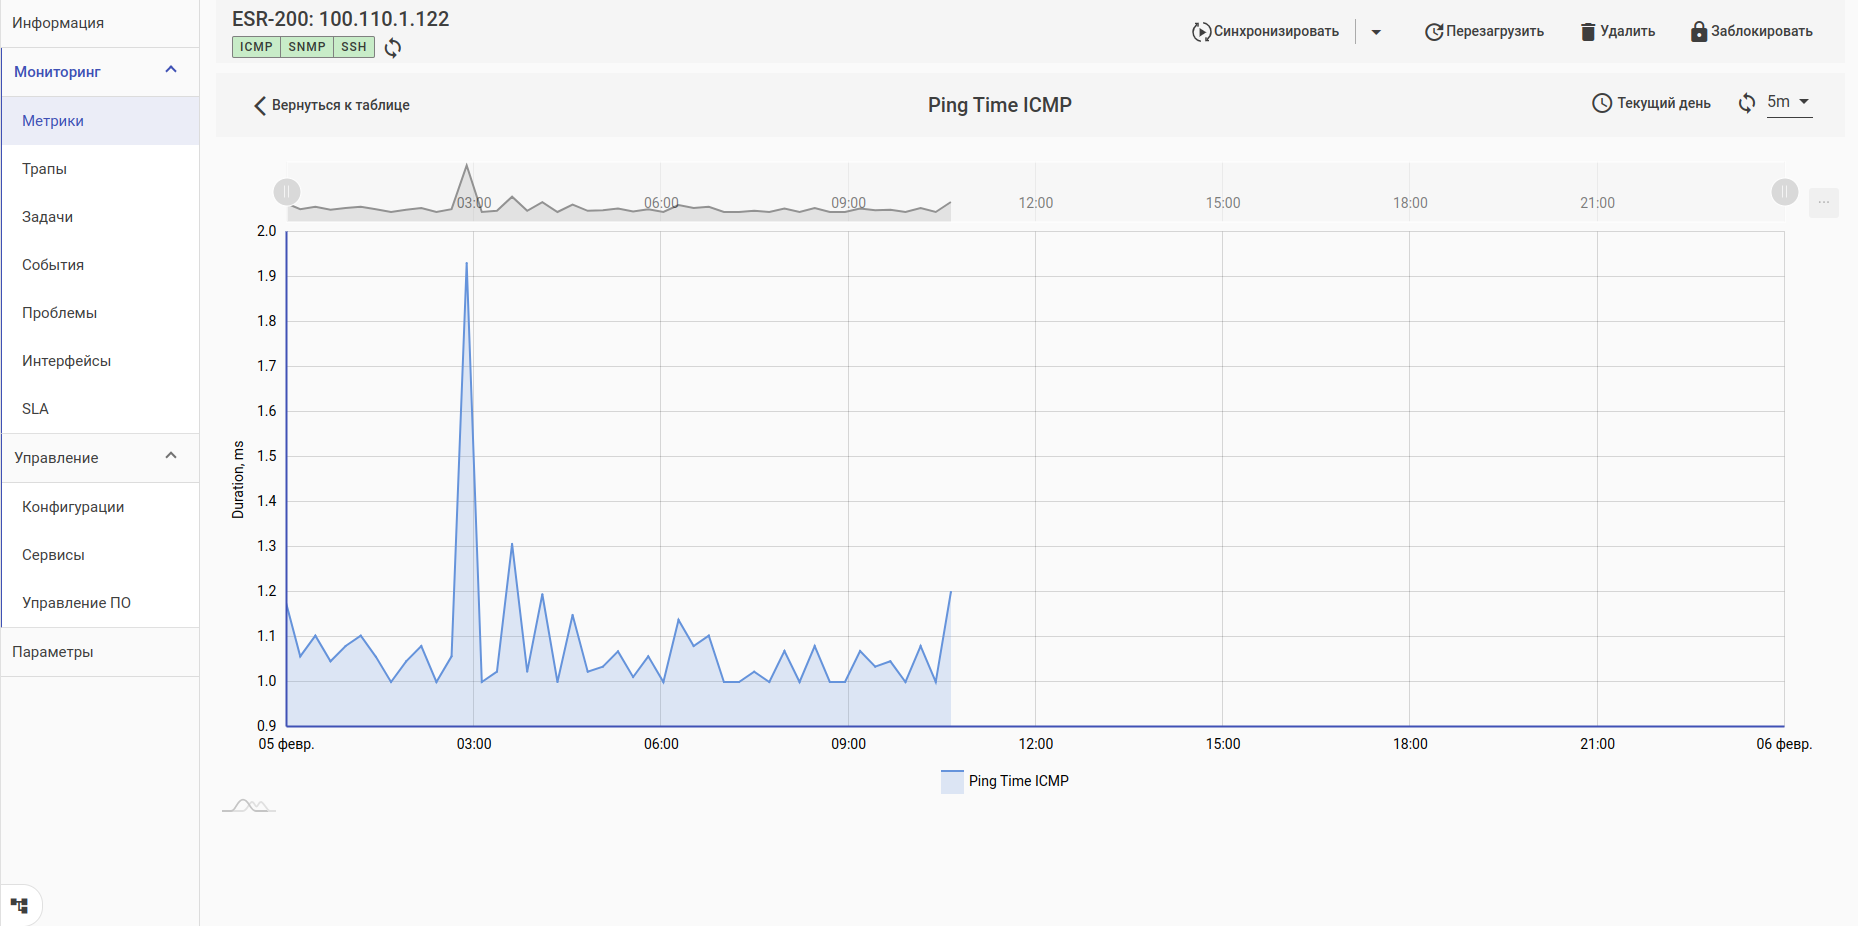Click the clock Текущий день icon
Viewport: 1858px width, 926px height.
click(x=1602, y=103)
